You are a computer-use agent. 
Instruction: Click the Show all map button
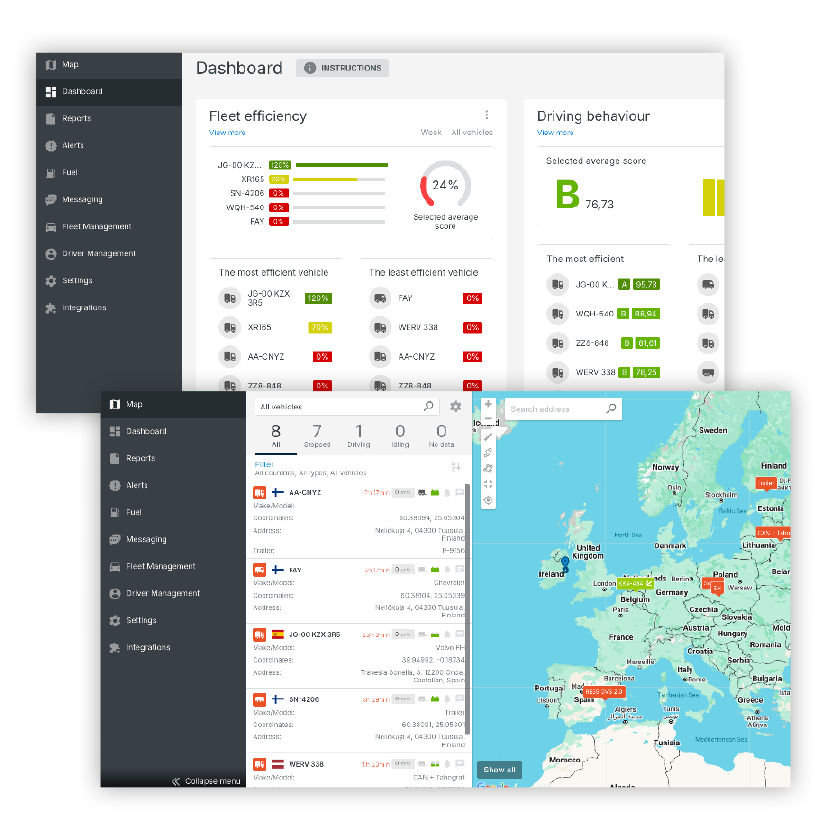point(499,769)
